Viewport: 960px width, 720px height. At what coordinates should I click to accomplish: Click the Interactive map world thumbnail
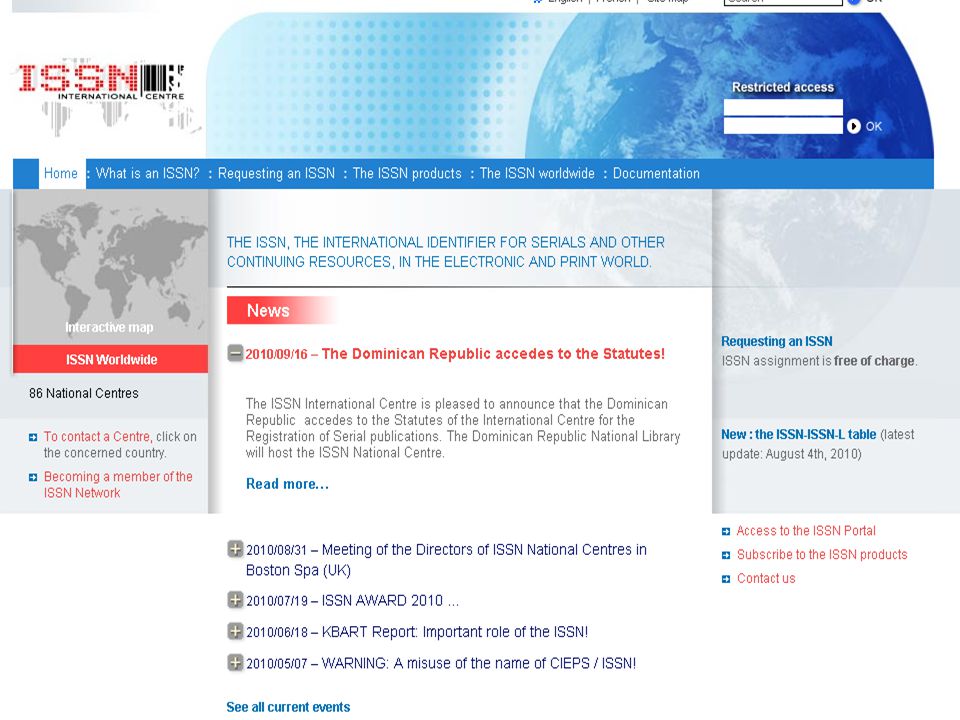coord(111,268)
